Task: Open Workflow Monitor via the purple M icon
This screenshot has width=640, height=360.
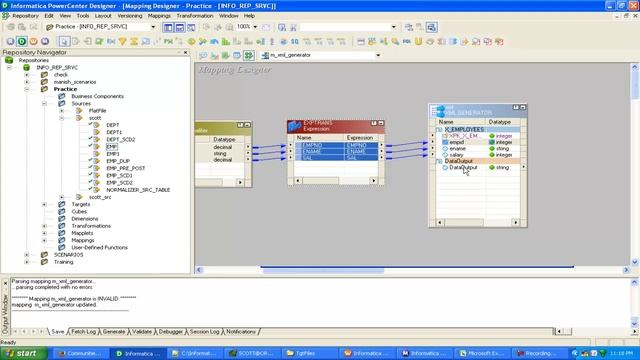Action: point(45,41)
